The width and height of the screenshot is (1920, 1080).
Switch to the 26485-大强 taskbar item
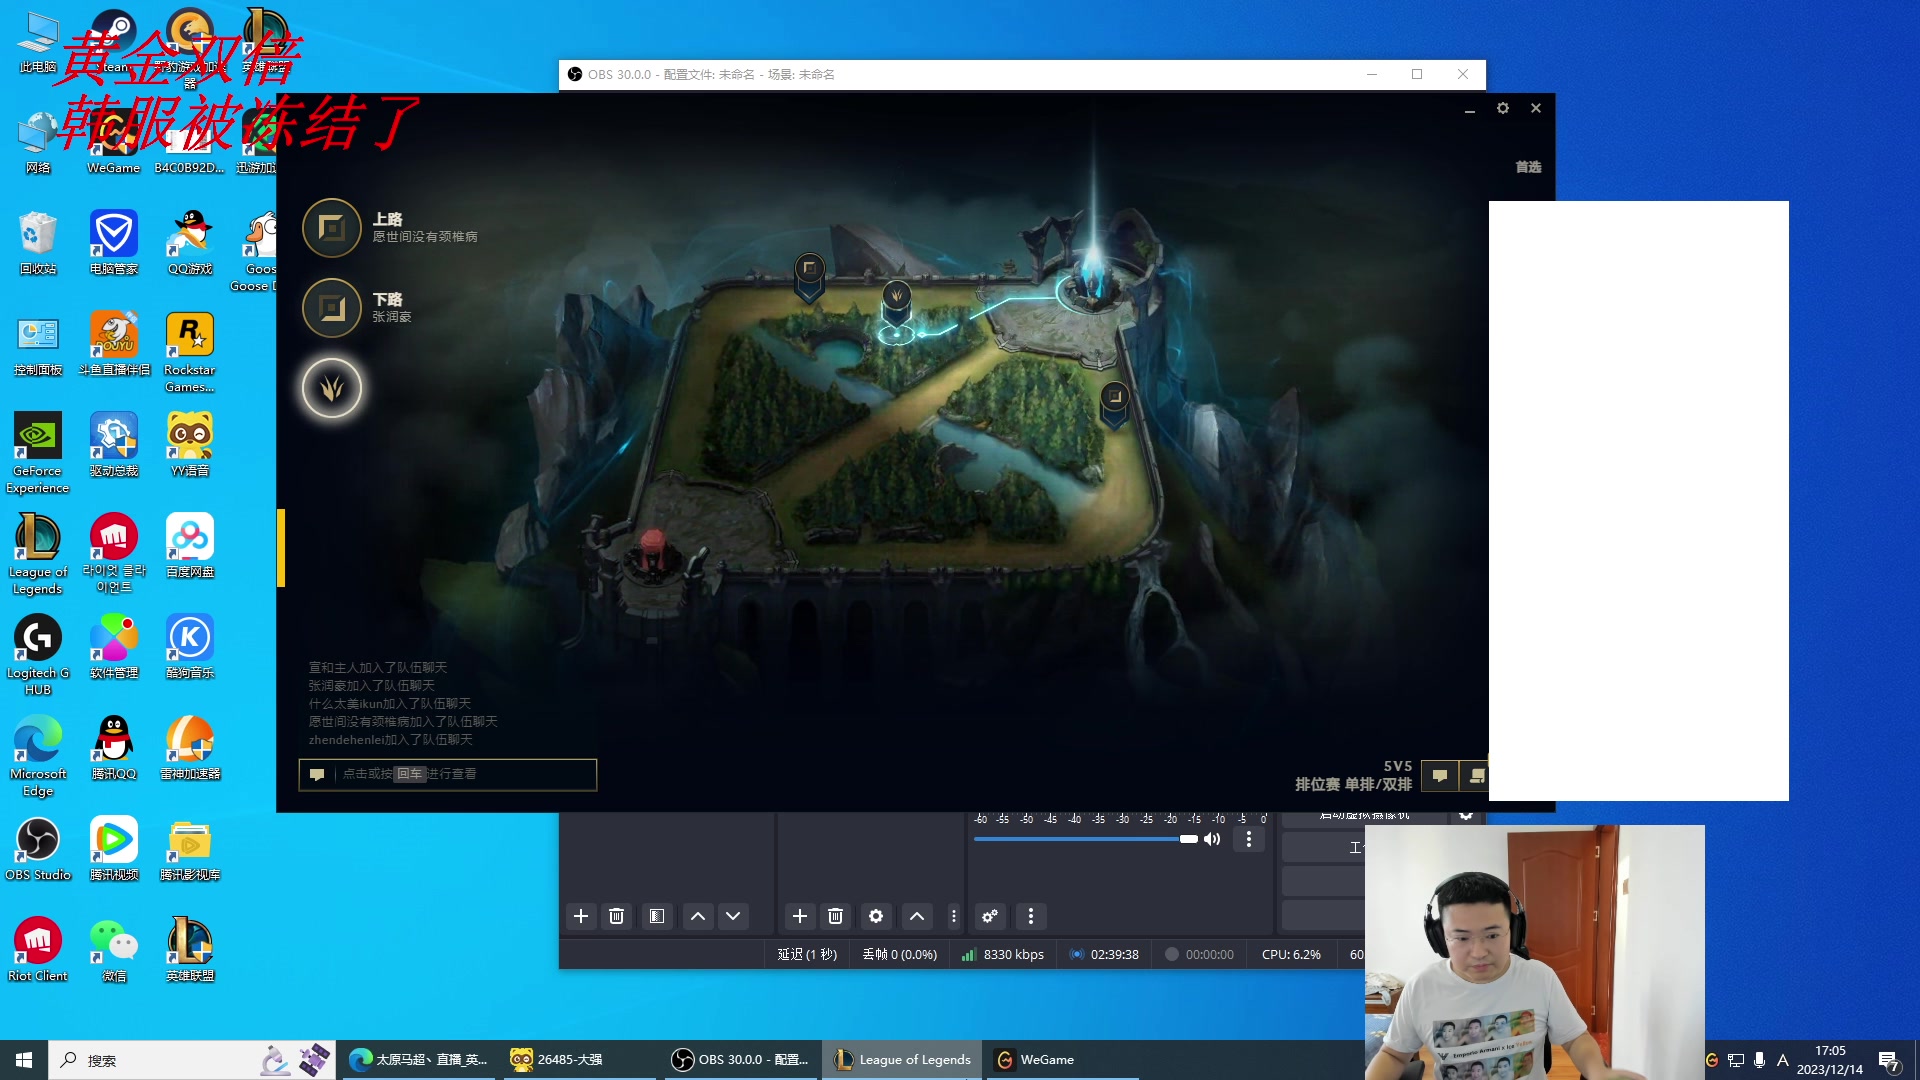[x=580, y=1060]
